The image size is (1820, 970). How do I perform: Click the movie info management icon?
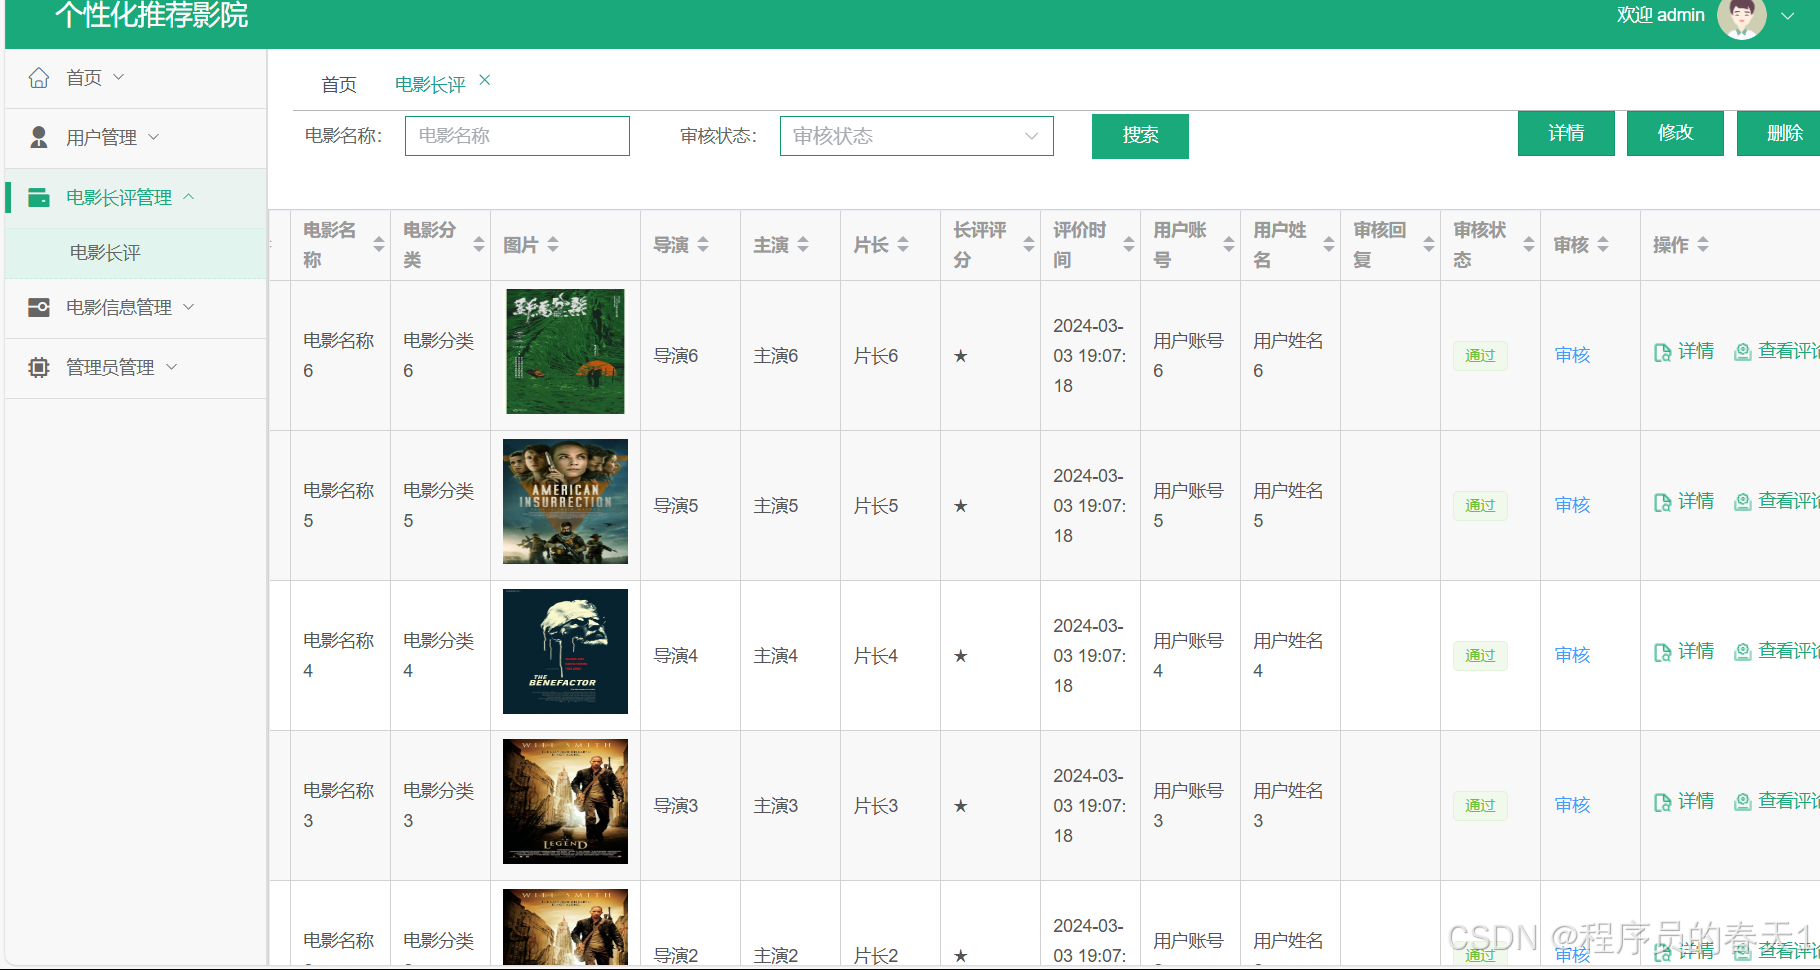coord(39,307)
